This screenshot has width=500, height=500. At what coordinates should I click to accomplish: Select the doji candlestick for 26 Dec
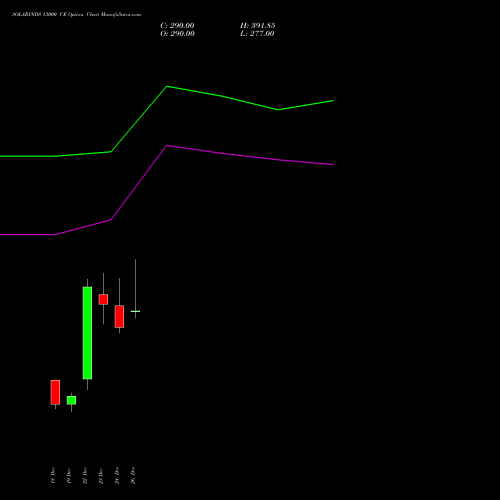tap(135, 311)
